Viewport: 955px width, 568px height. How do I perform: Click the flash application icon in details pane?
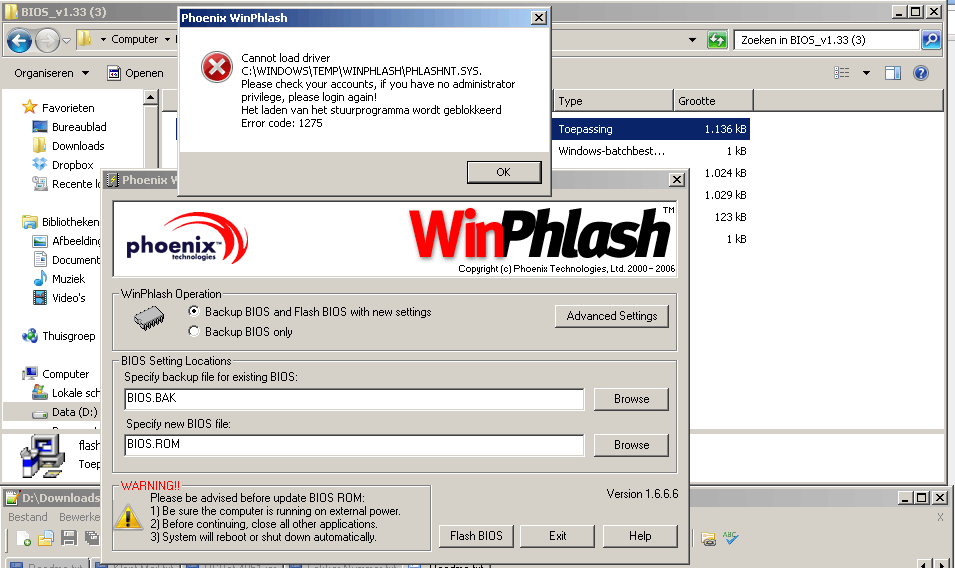click(42, 456)
